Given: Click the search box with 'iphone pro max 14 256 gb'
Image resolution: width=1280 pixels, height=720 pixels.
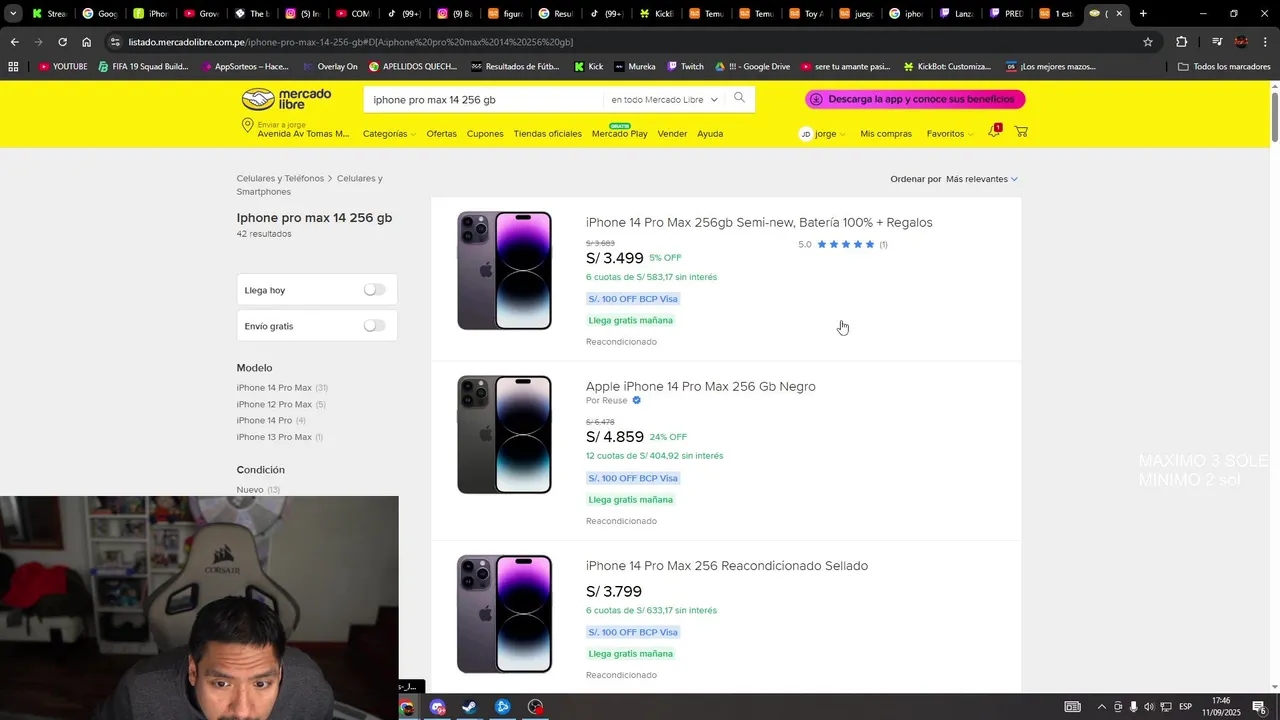Looking at the screenshot, I should click(x=484, y=100).
